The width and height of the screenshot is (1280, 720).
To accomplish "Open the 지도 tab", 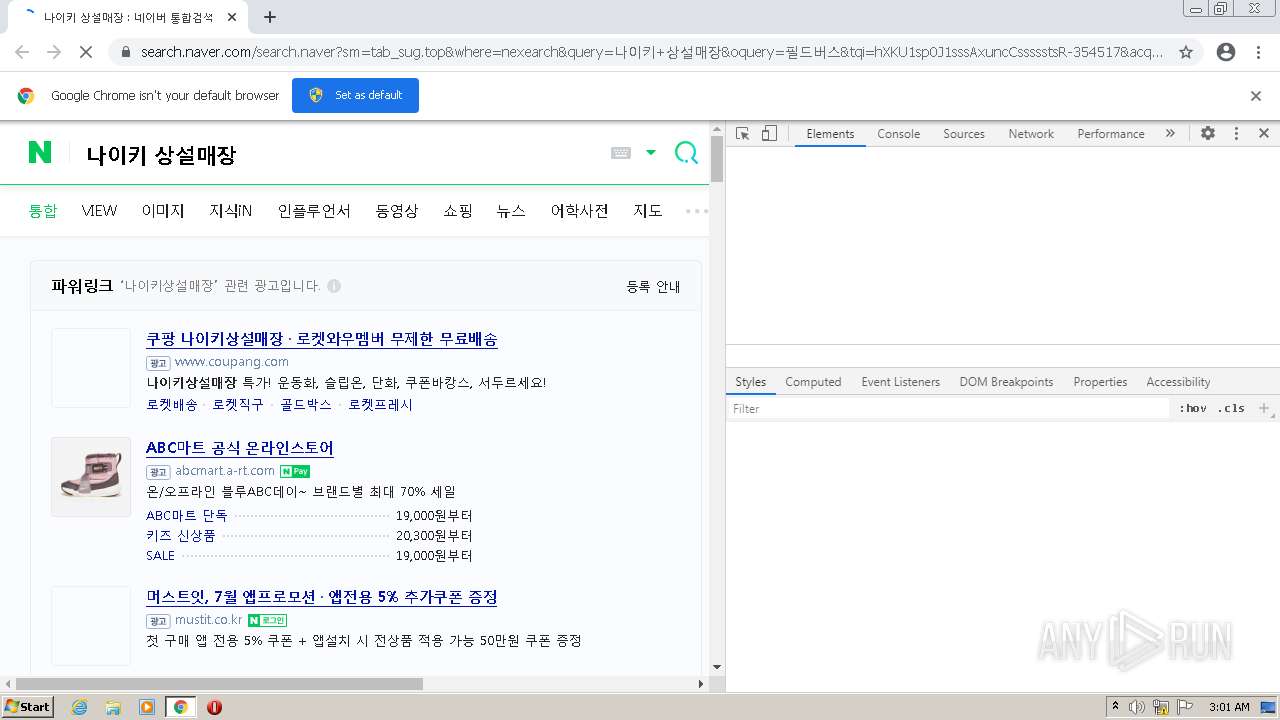I will 648,211.
